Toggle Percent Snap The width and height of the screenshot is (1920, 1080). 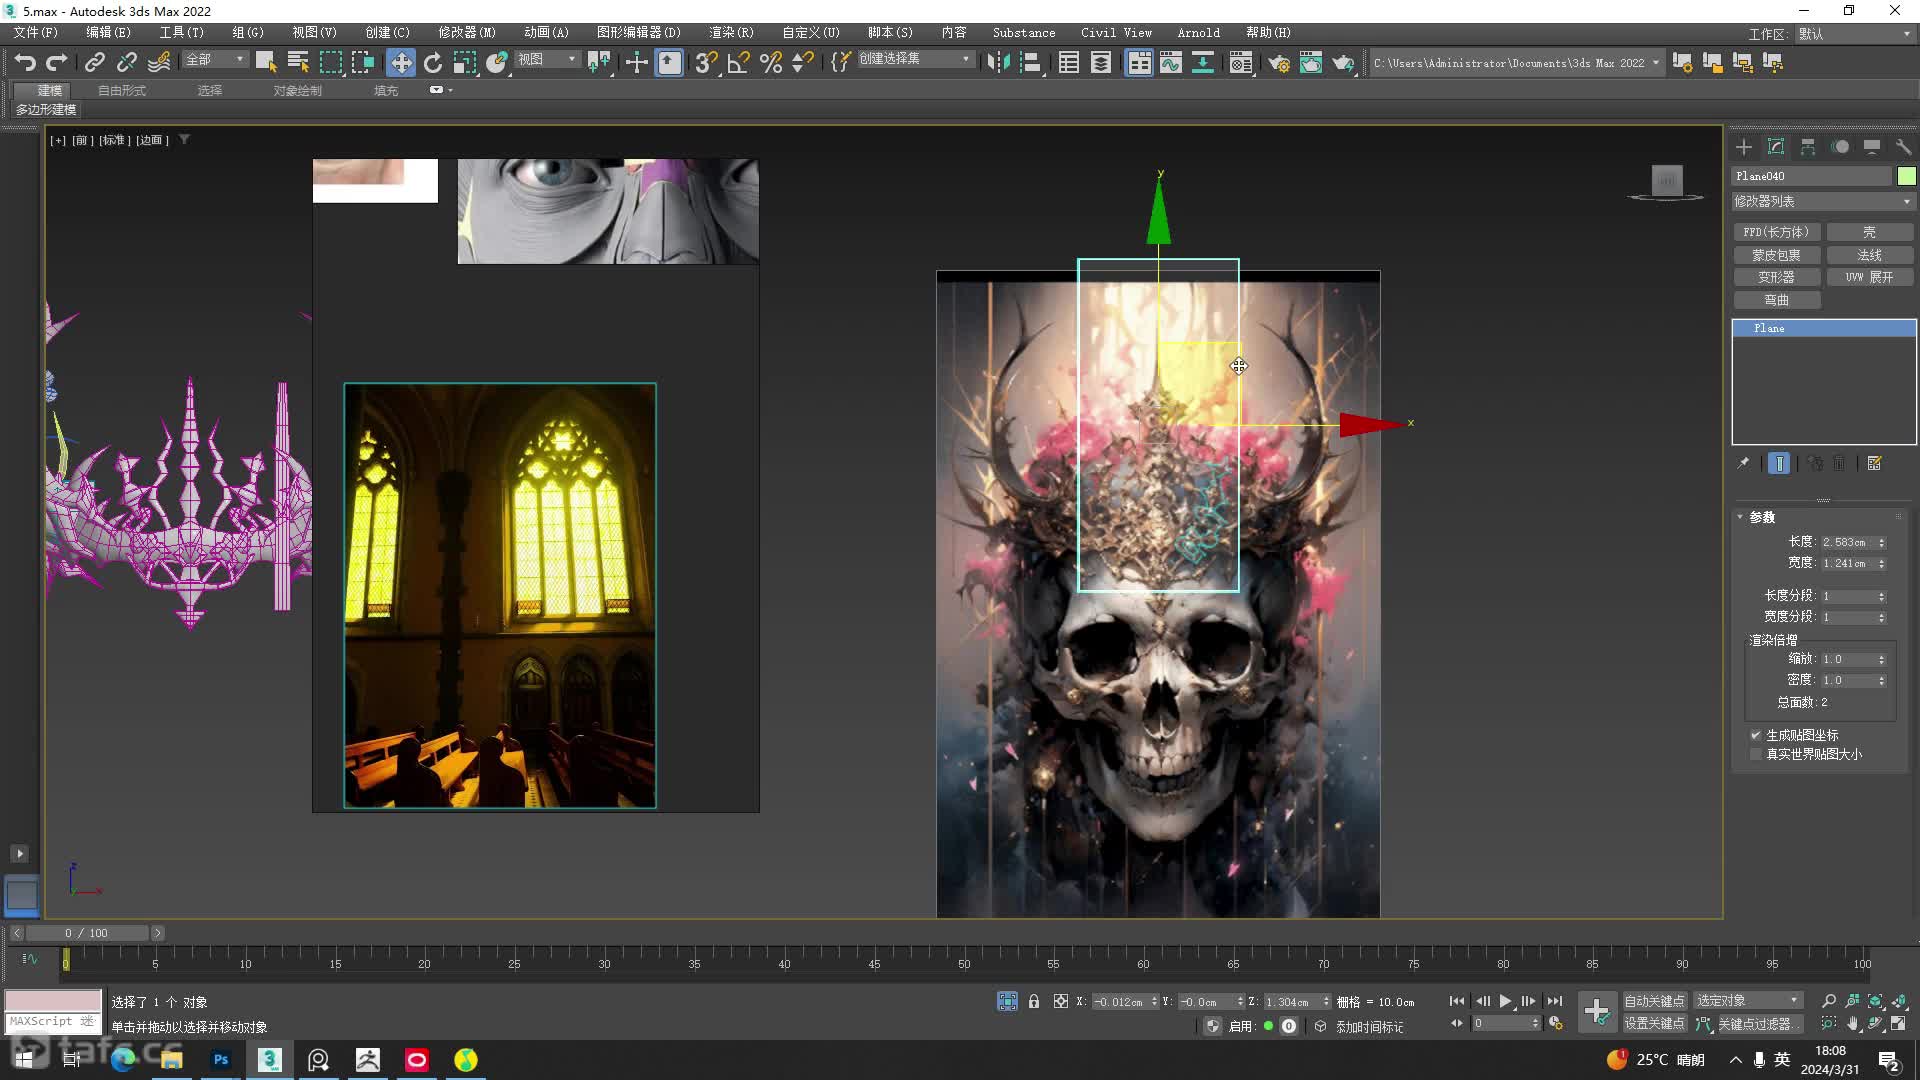771,62
